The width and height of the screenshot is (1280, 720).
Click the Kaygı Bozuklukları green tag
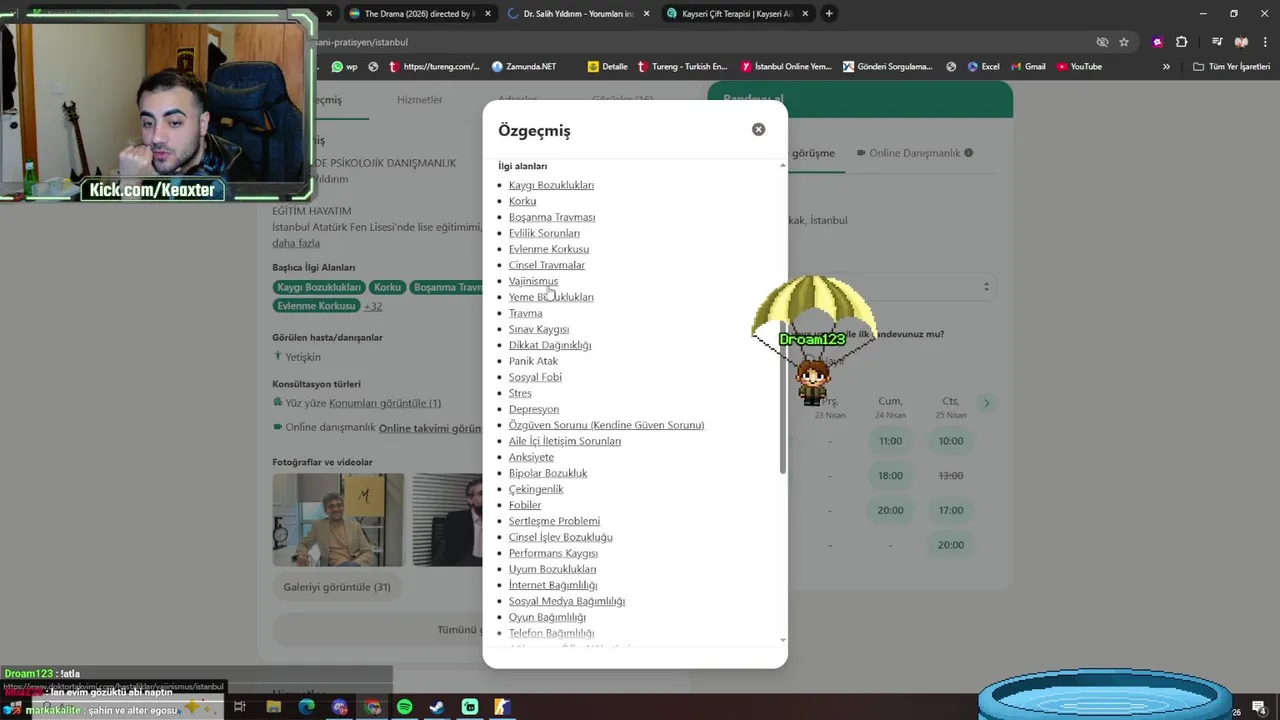[x=319, y=287]
